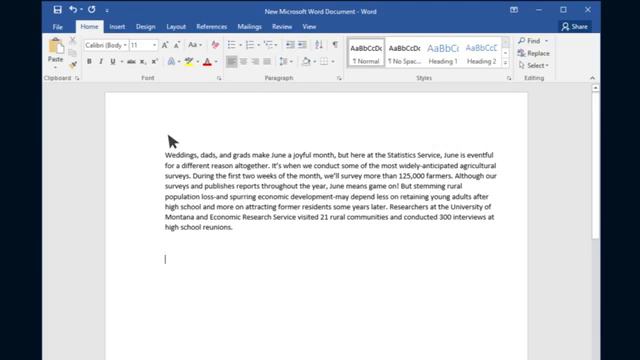Screen dimensions: 640x360
Task: Switch to the Mailings tab
Action: [x=249, y=27]
